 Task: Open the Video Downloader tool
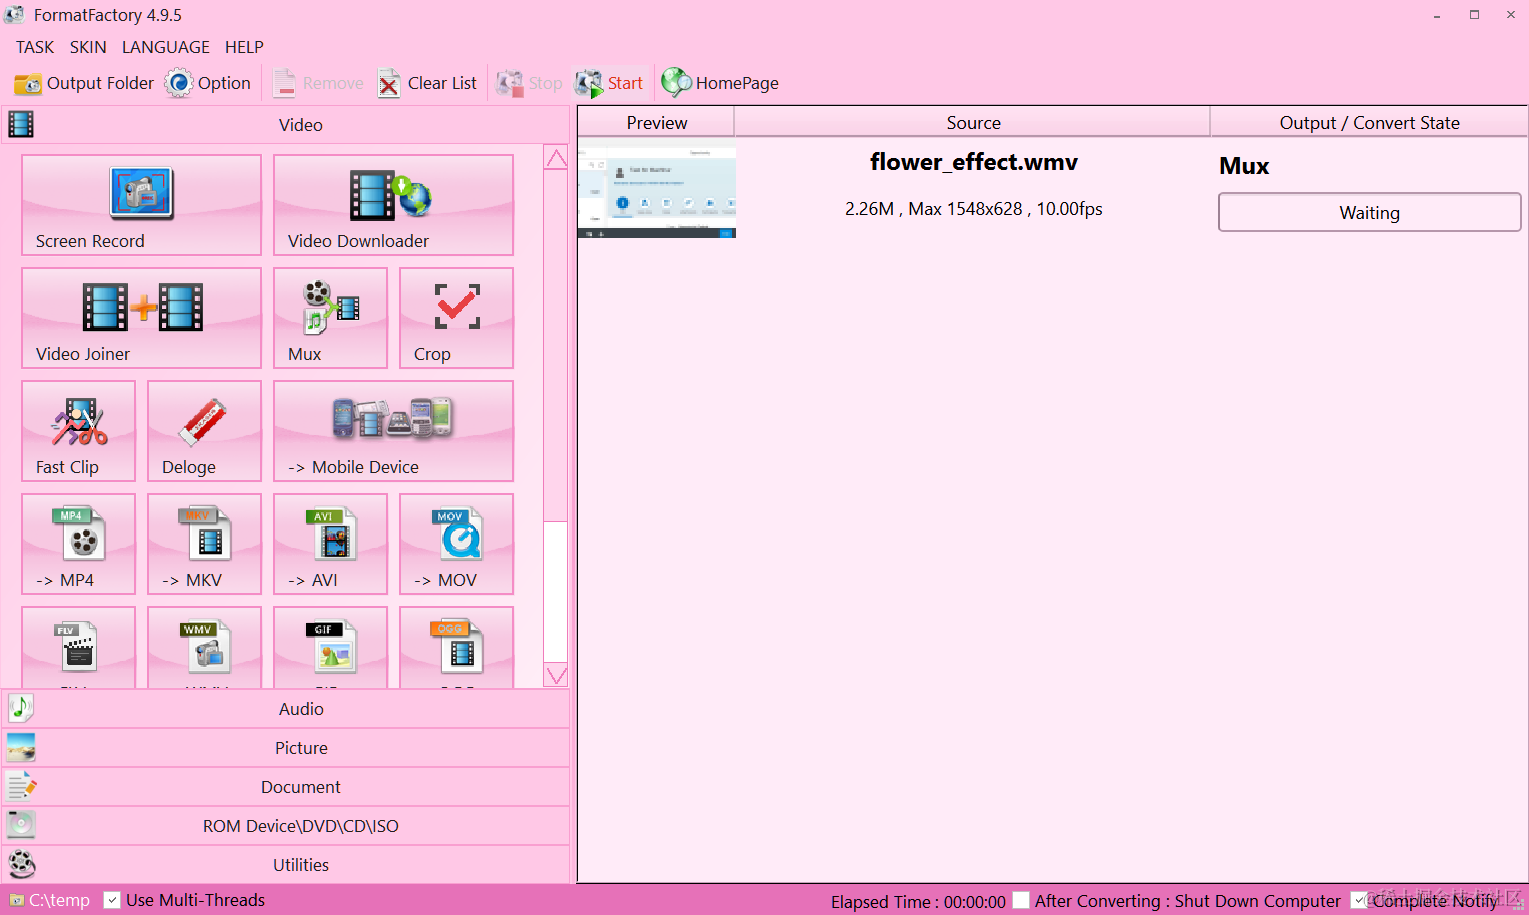pos(393,205)
